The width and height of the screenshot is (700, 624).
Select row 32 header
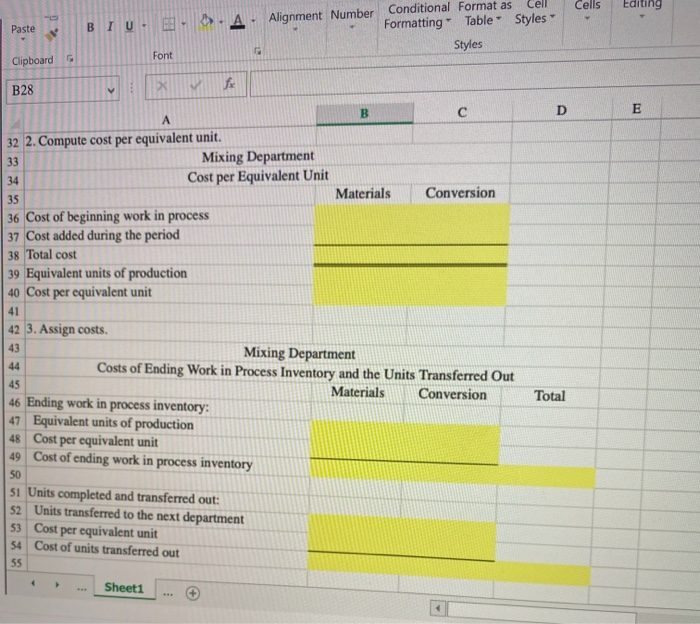pos(13,143)
